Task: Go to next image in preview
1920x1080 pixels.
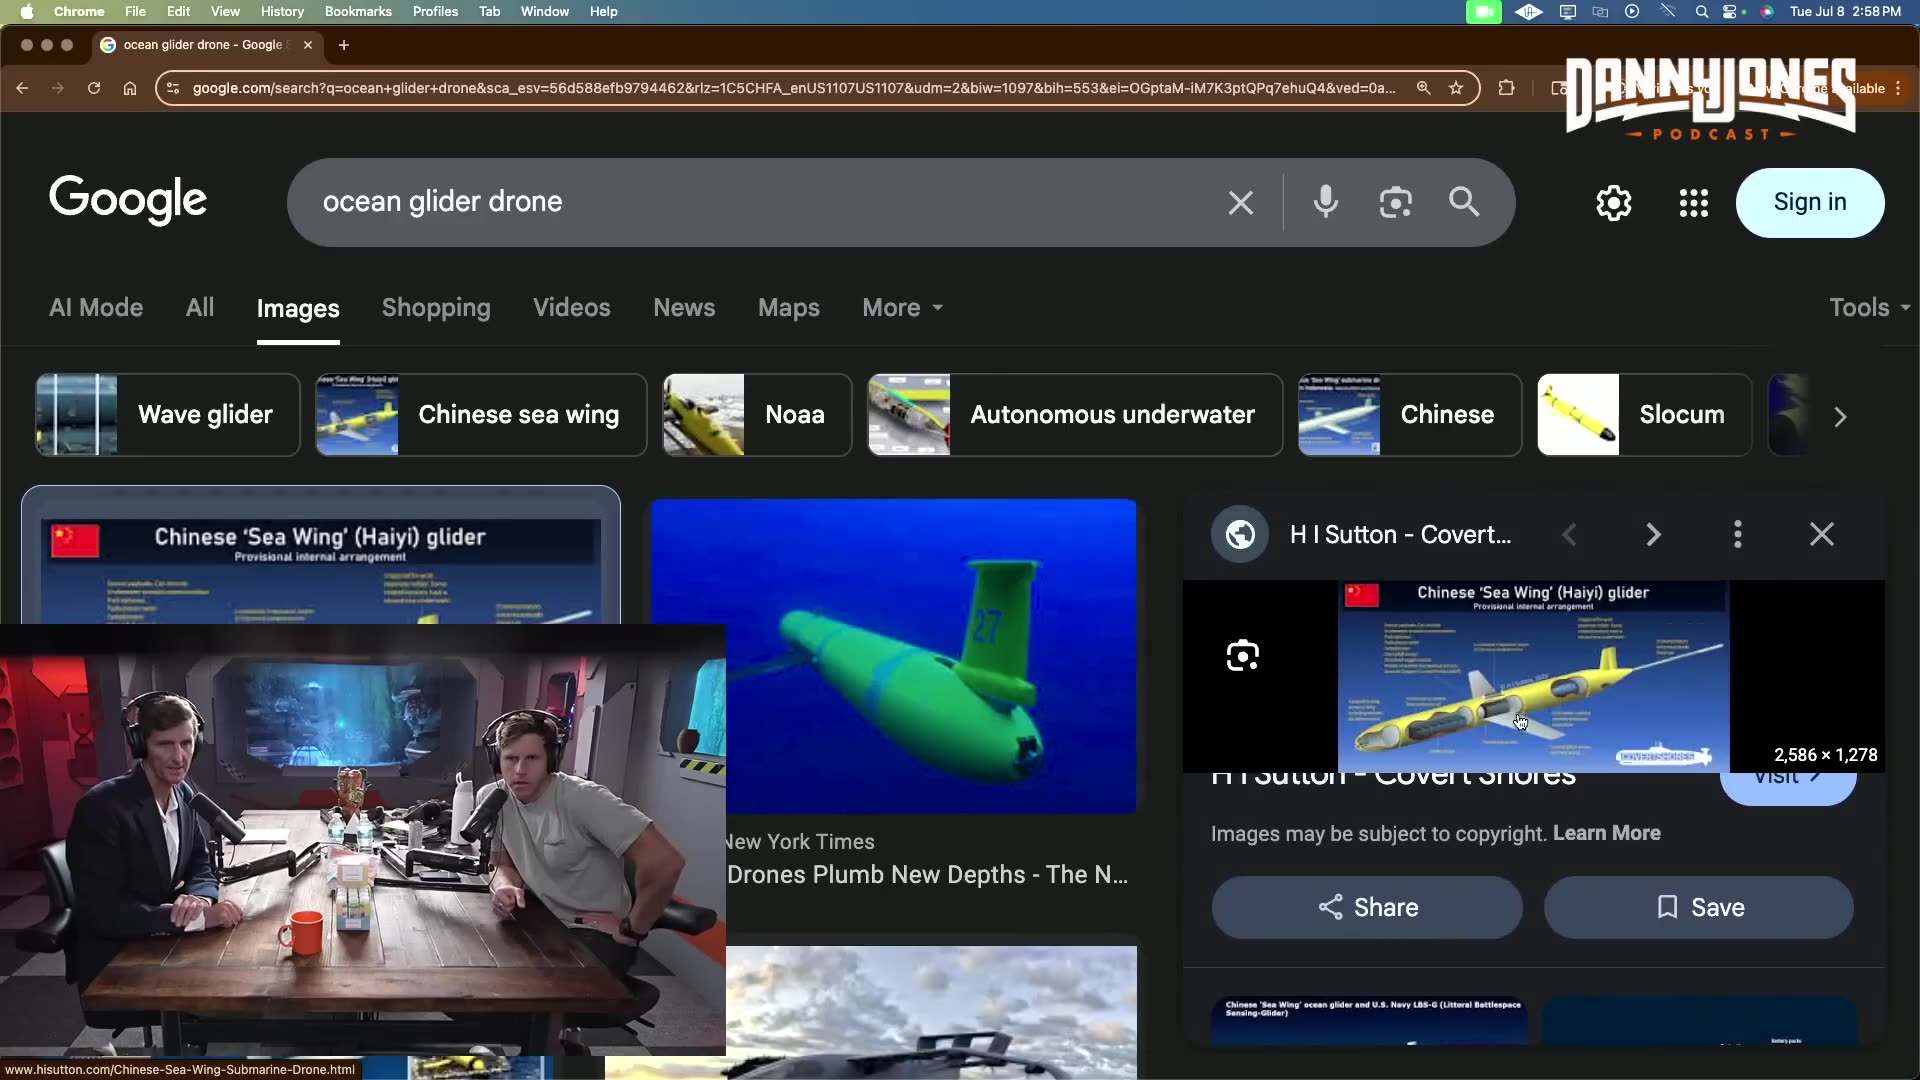Action: coord(1653,534)
